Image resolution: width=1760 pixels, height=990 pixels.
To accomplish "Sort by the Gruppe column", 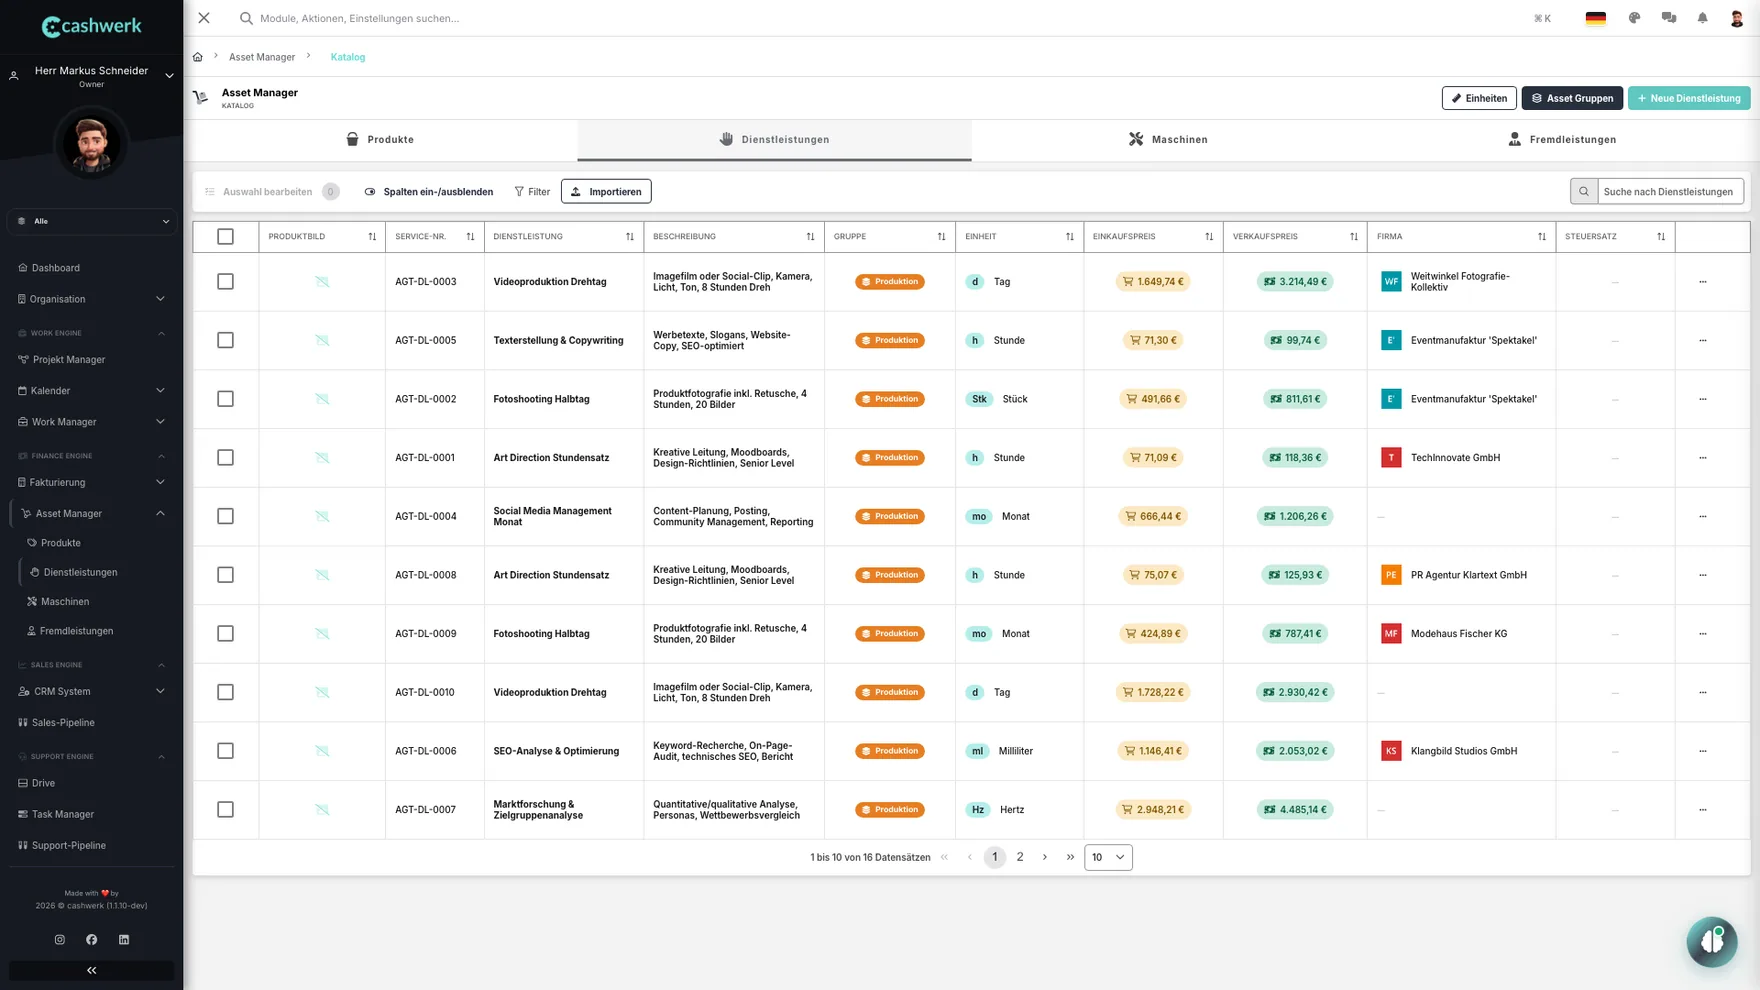I will (941, 237).
